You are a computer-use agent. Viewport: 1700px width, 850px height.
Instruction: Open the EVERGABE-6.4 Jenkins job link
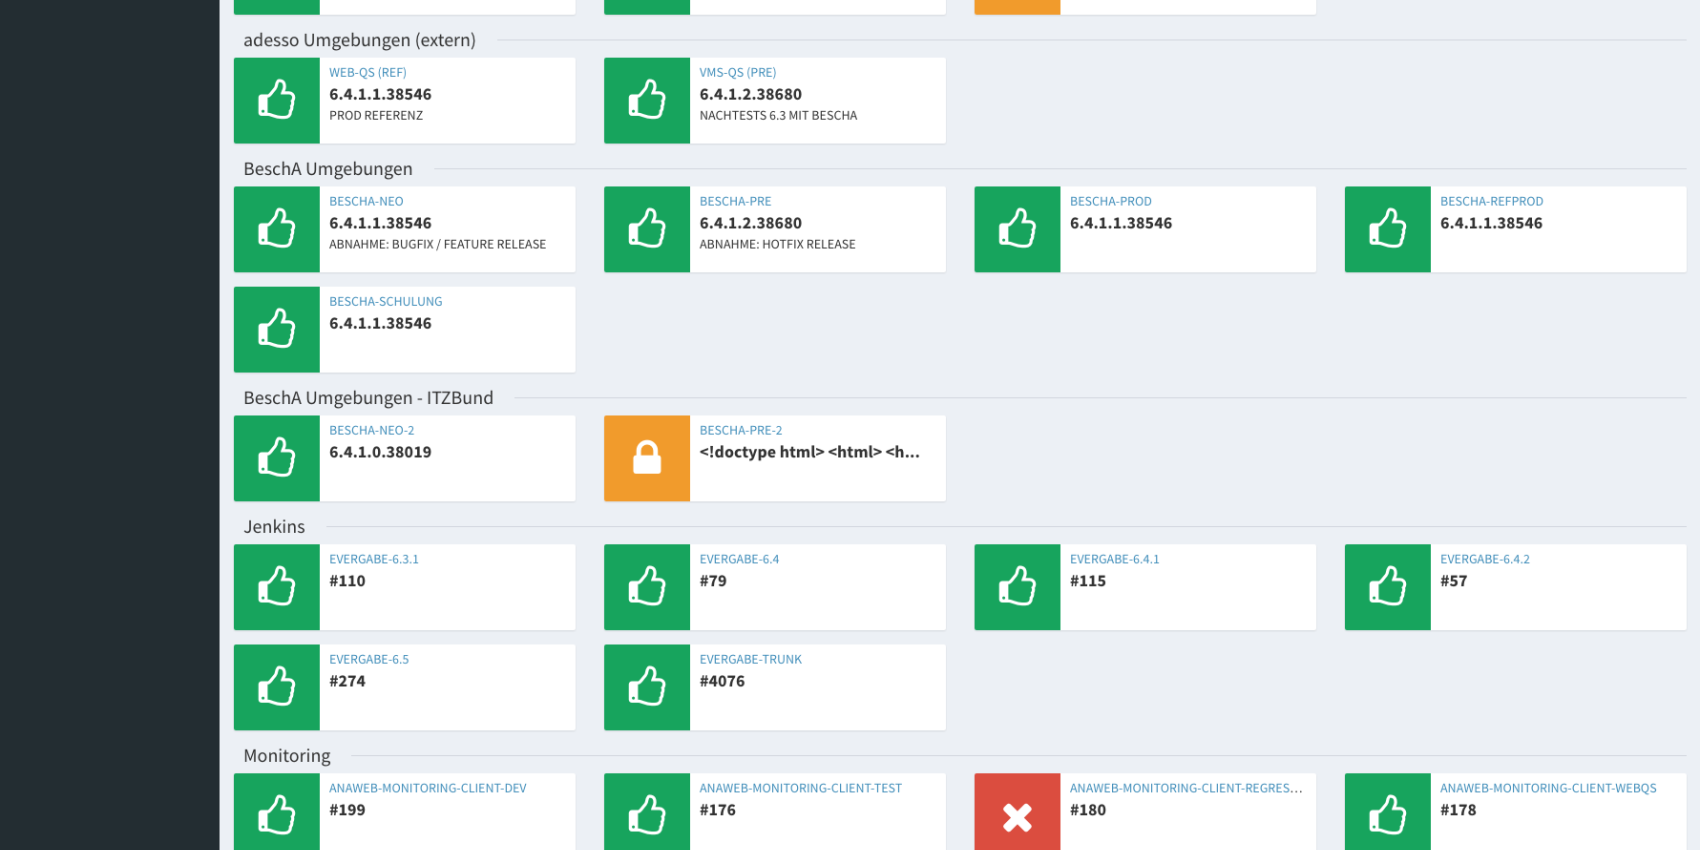739,560
